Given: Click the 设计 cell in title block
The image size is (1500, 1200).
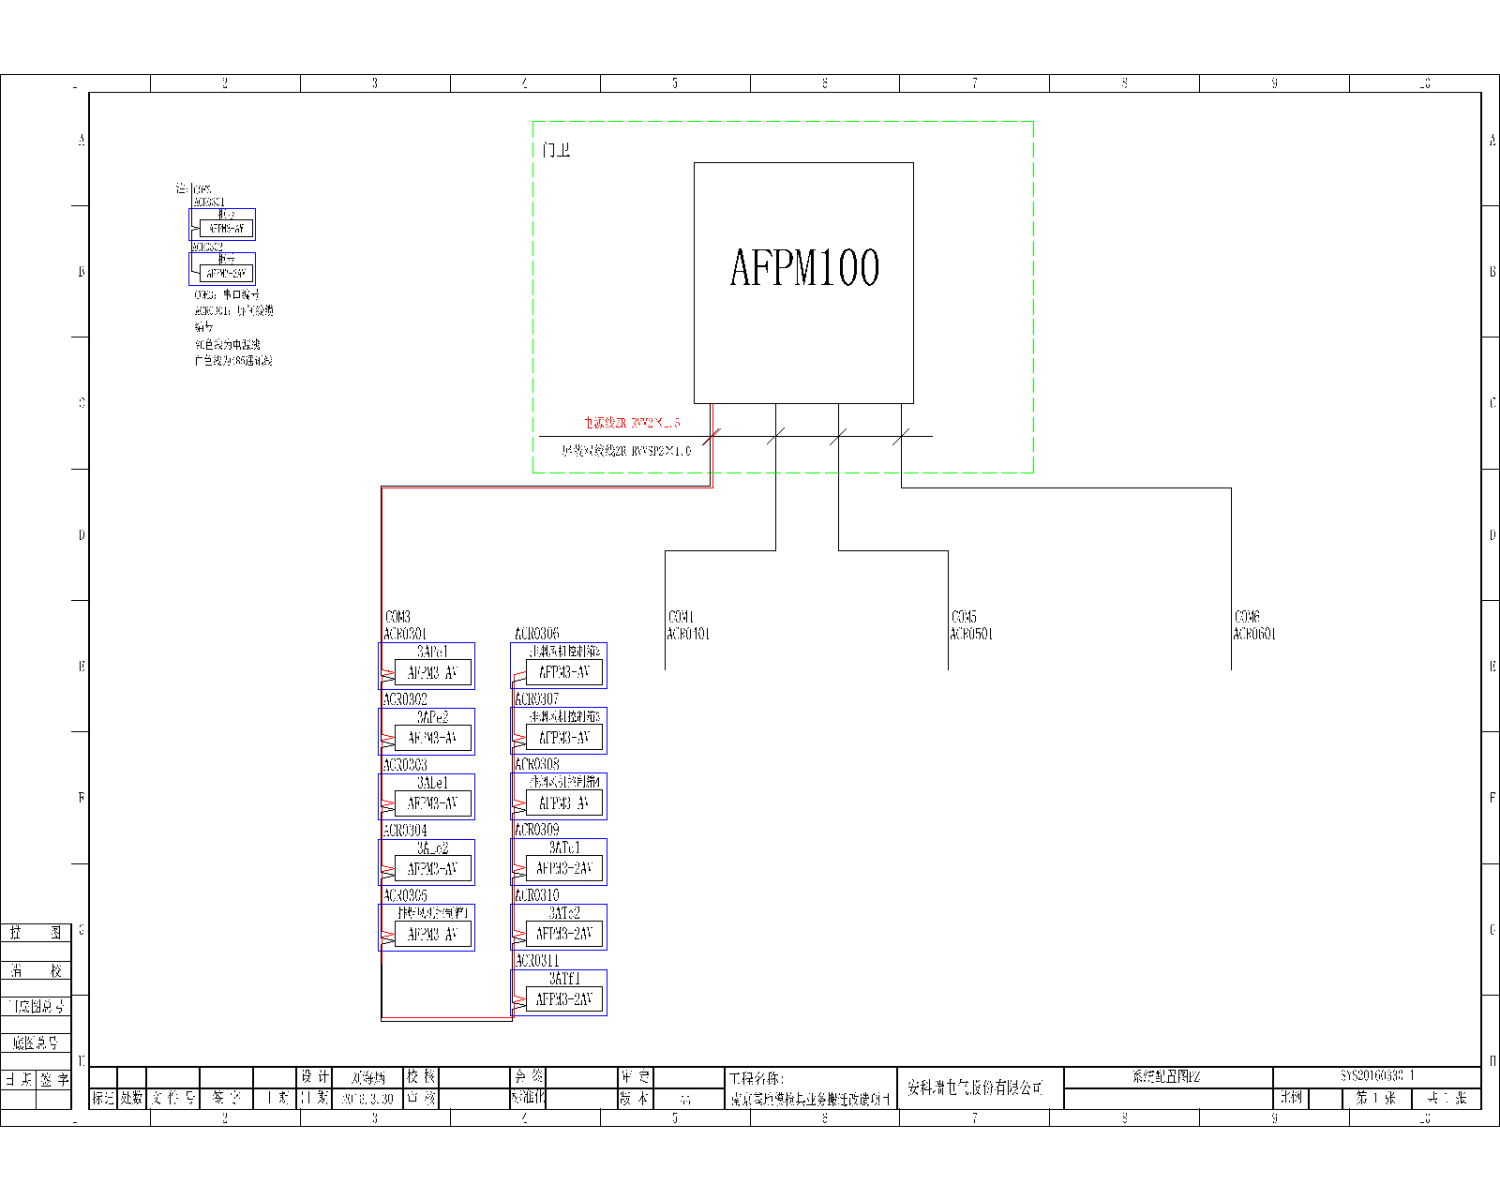Looking at the screenshot, I should (315, 1077).
